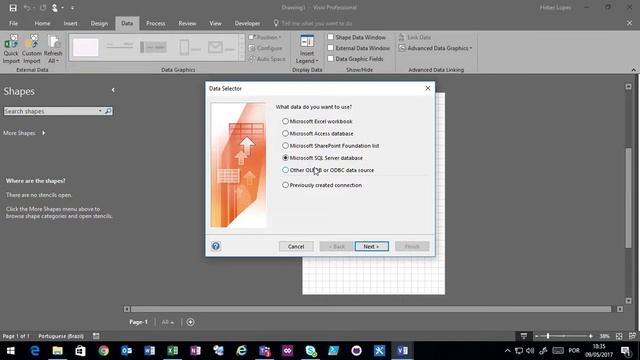
Task: Enable External Data Window checkbox
Action: pos(331,48)
